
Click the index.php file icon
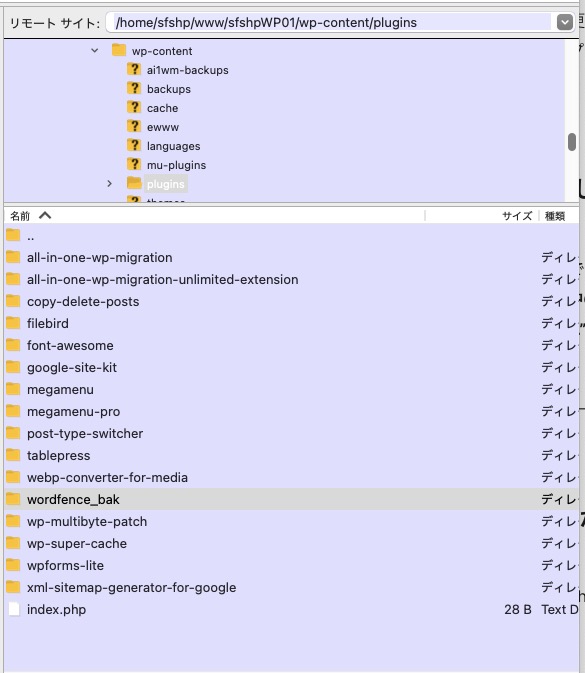click(x=14, y=609)
